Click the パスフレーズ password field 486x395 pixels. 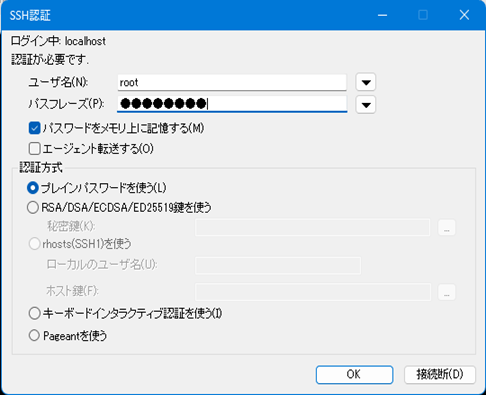232,104
